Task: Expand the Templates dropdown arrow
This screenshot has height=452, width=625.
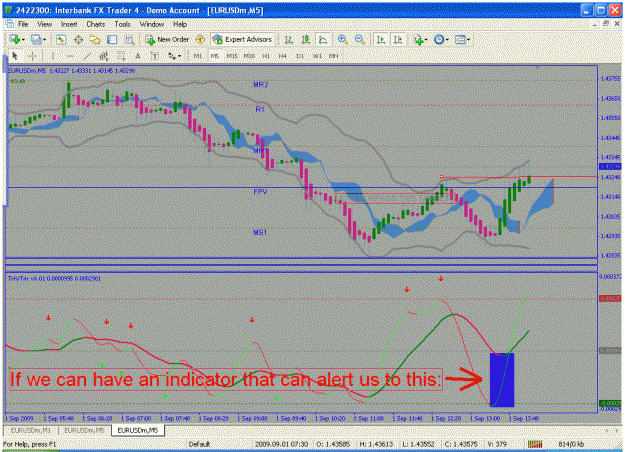Action: (x=468, y=40)
